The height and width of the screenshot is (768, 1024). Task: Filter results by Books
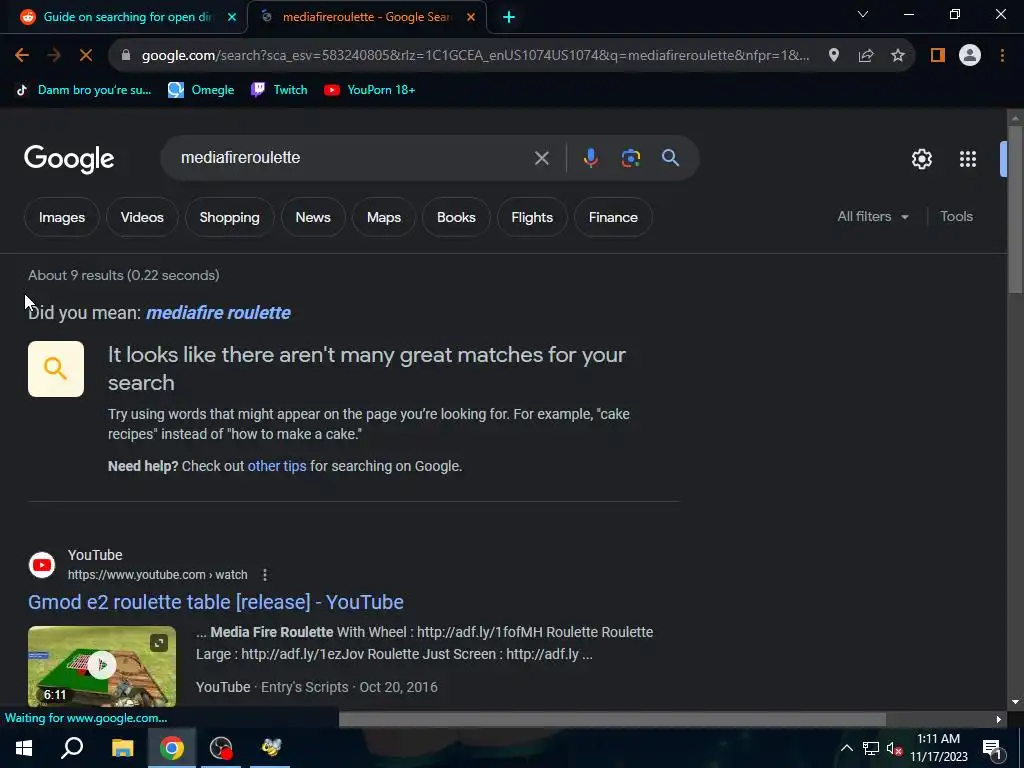pos(456,217)
